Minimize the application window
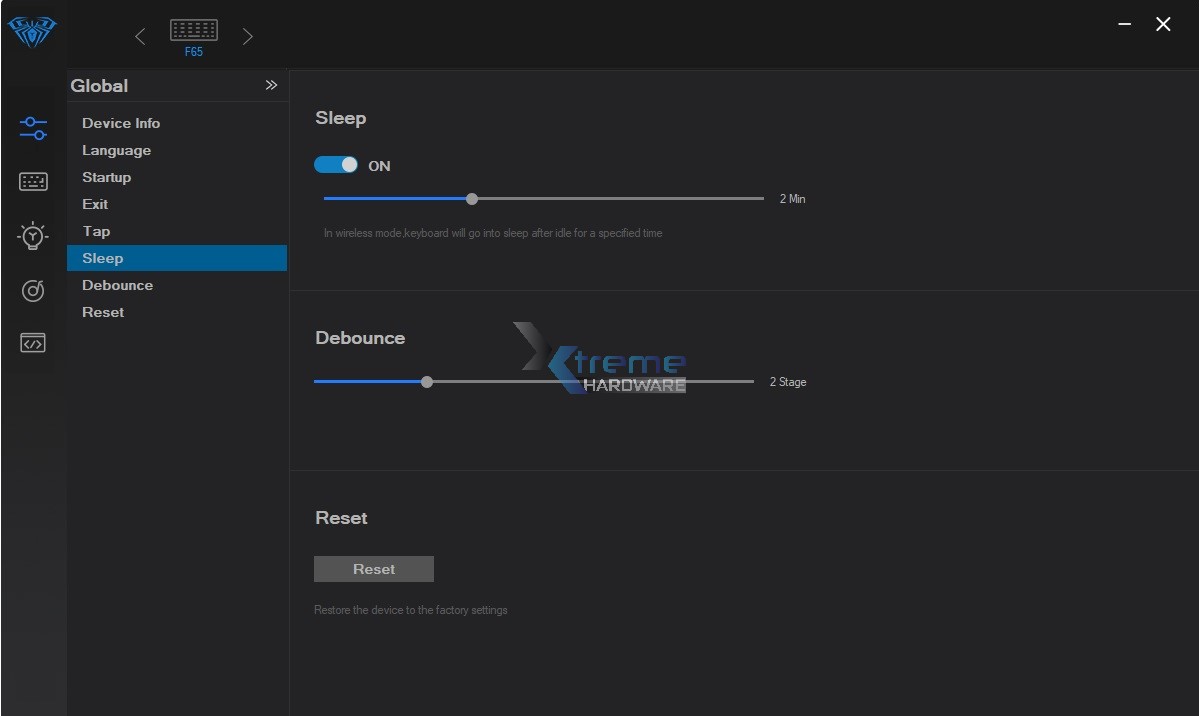 [1125, 25]
